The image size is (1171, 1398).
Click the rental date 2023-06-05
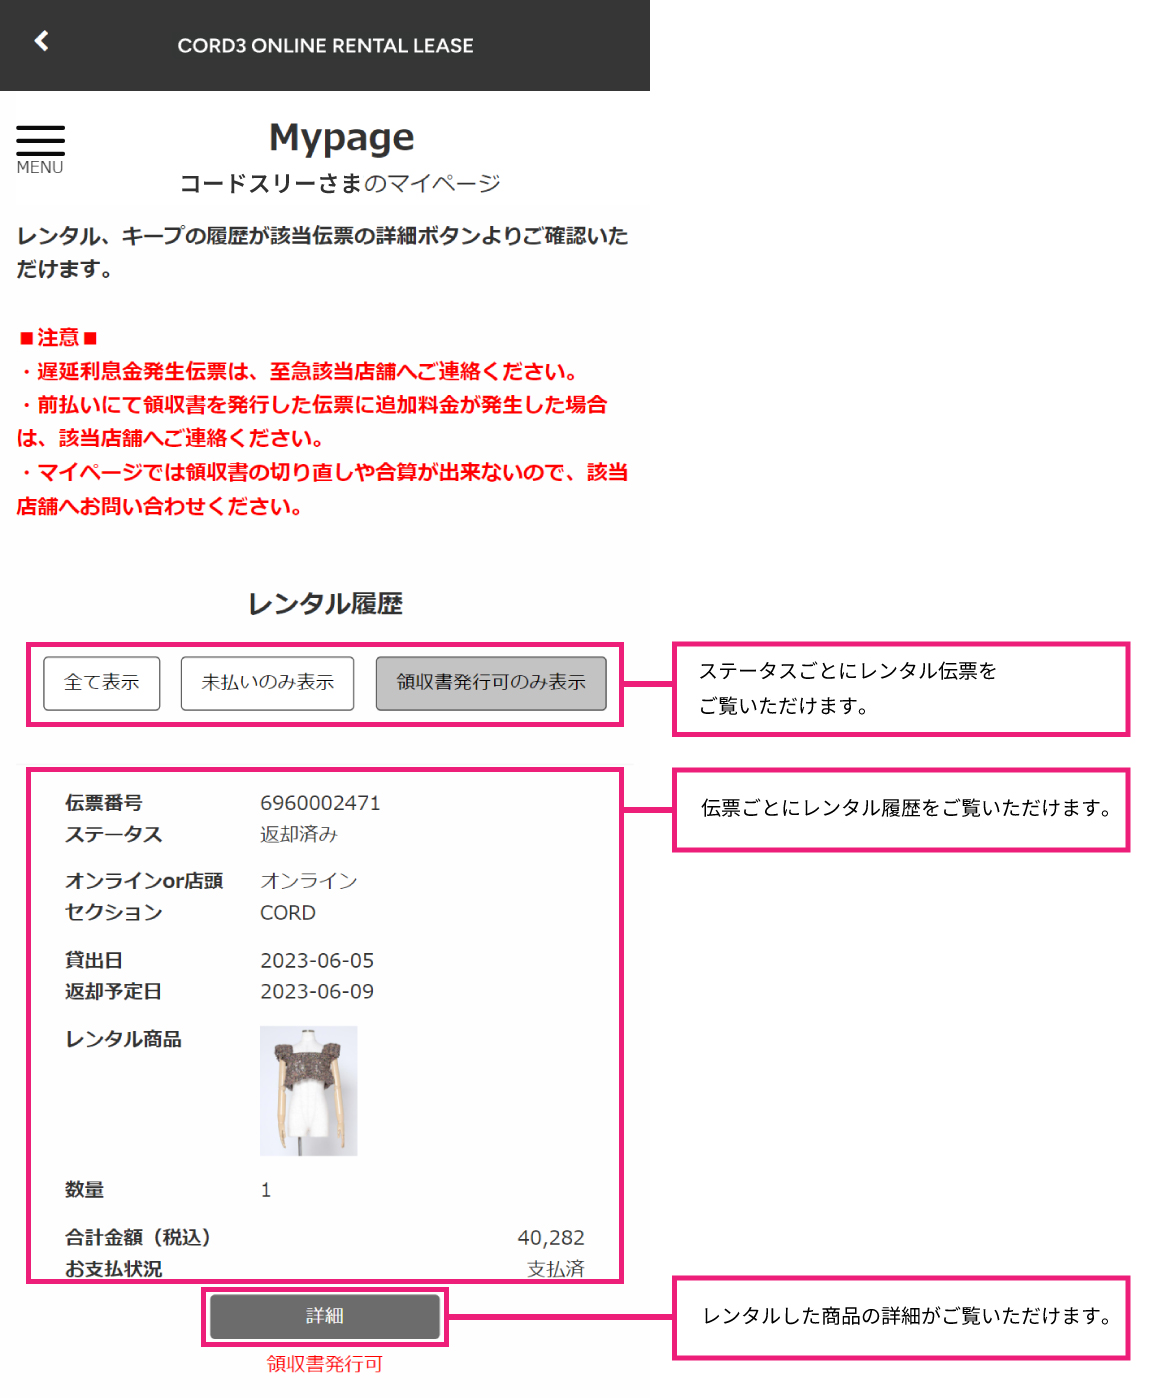(317, 961)
